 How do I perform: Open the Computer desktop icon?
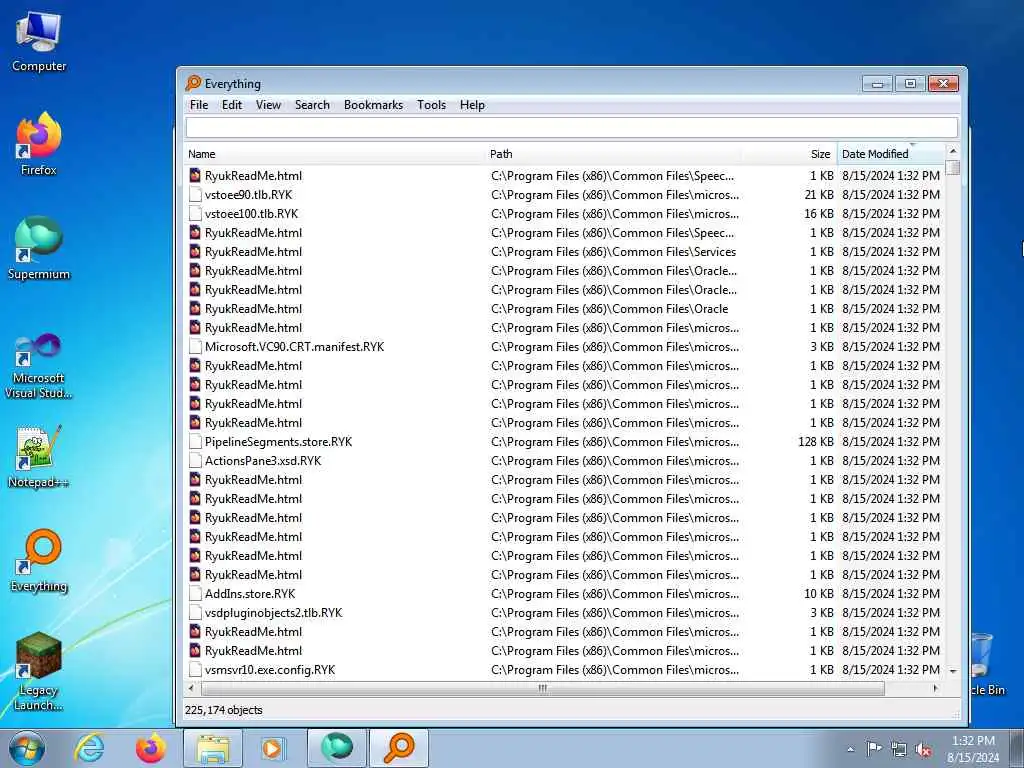tap(39, 42)
